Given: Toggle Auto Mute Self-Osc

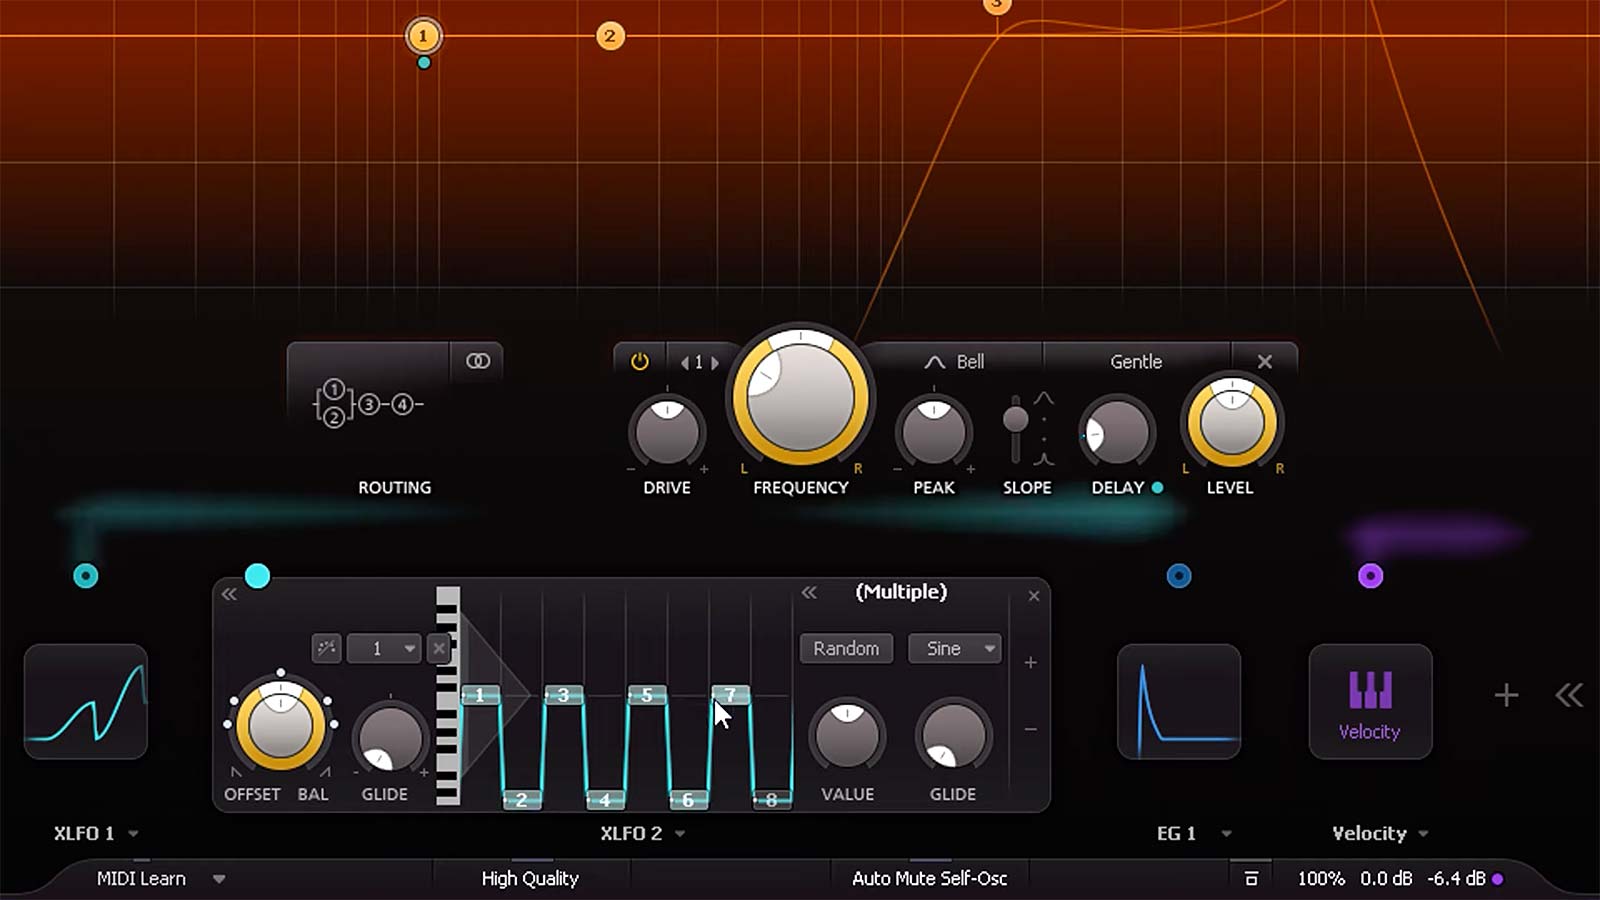Looking at the screenshot, I should pyautogui.click(x=928, y=878).
